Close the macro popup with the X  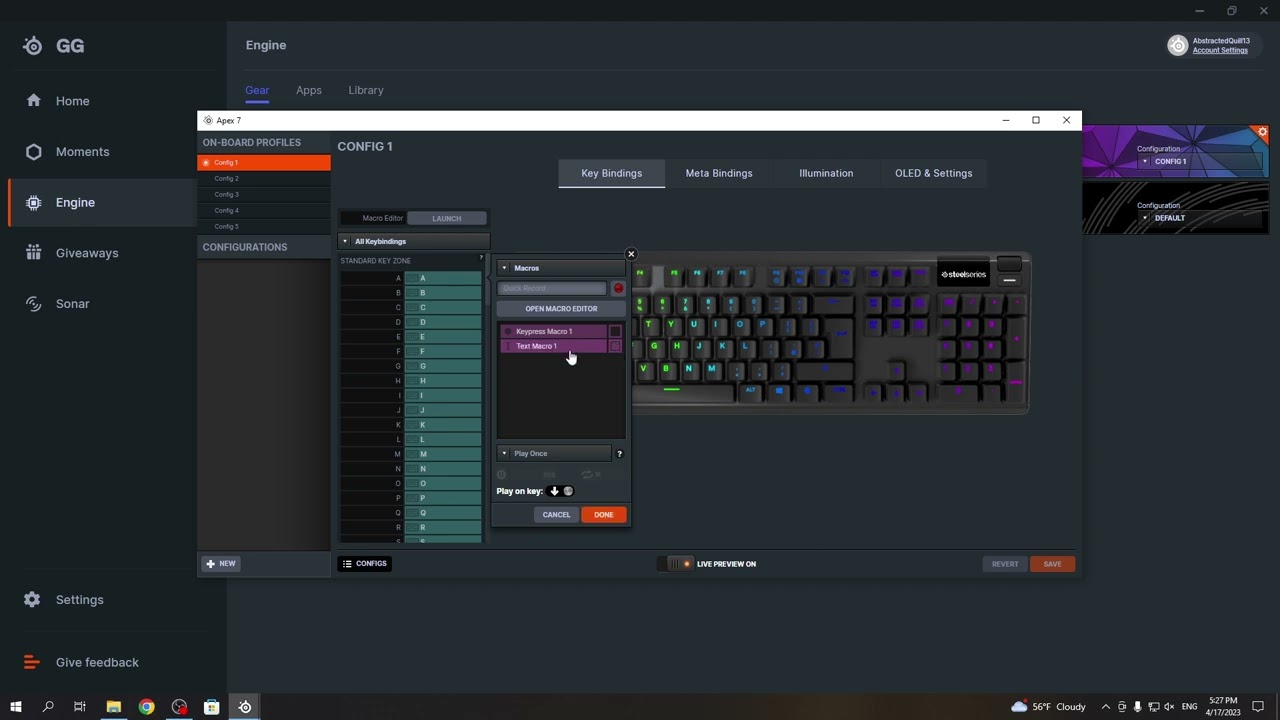(631, 254)
